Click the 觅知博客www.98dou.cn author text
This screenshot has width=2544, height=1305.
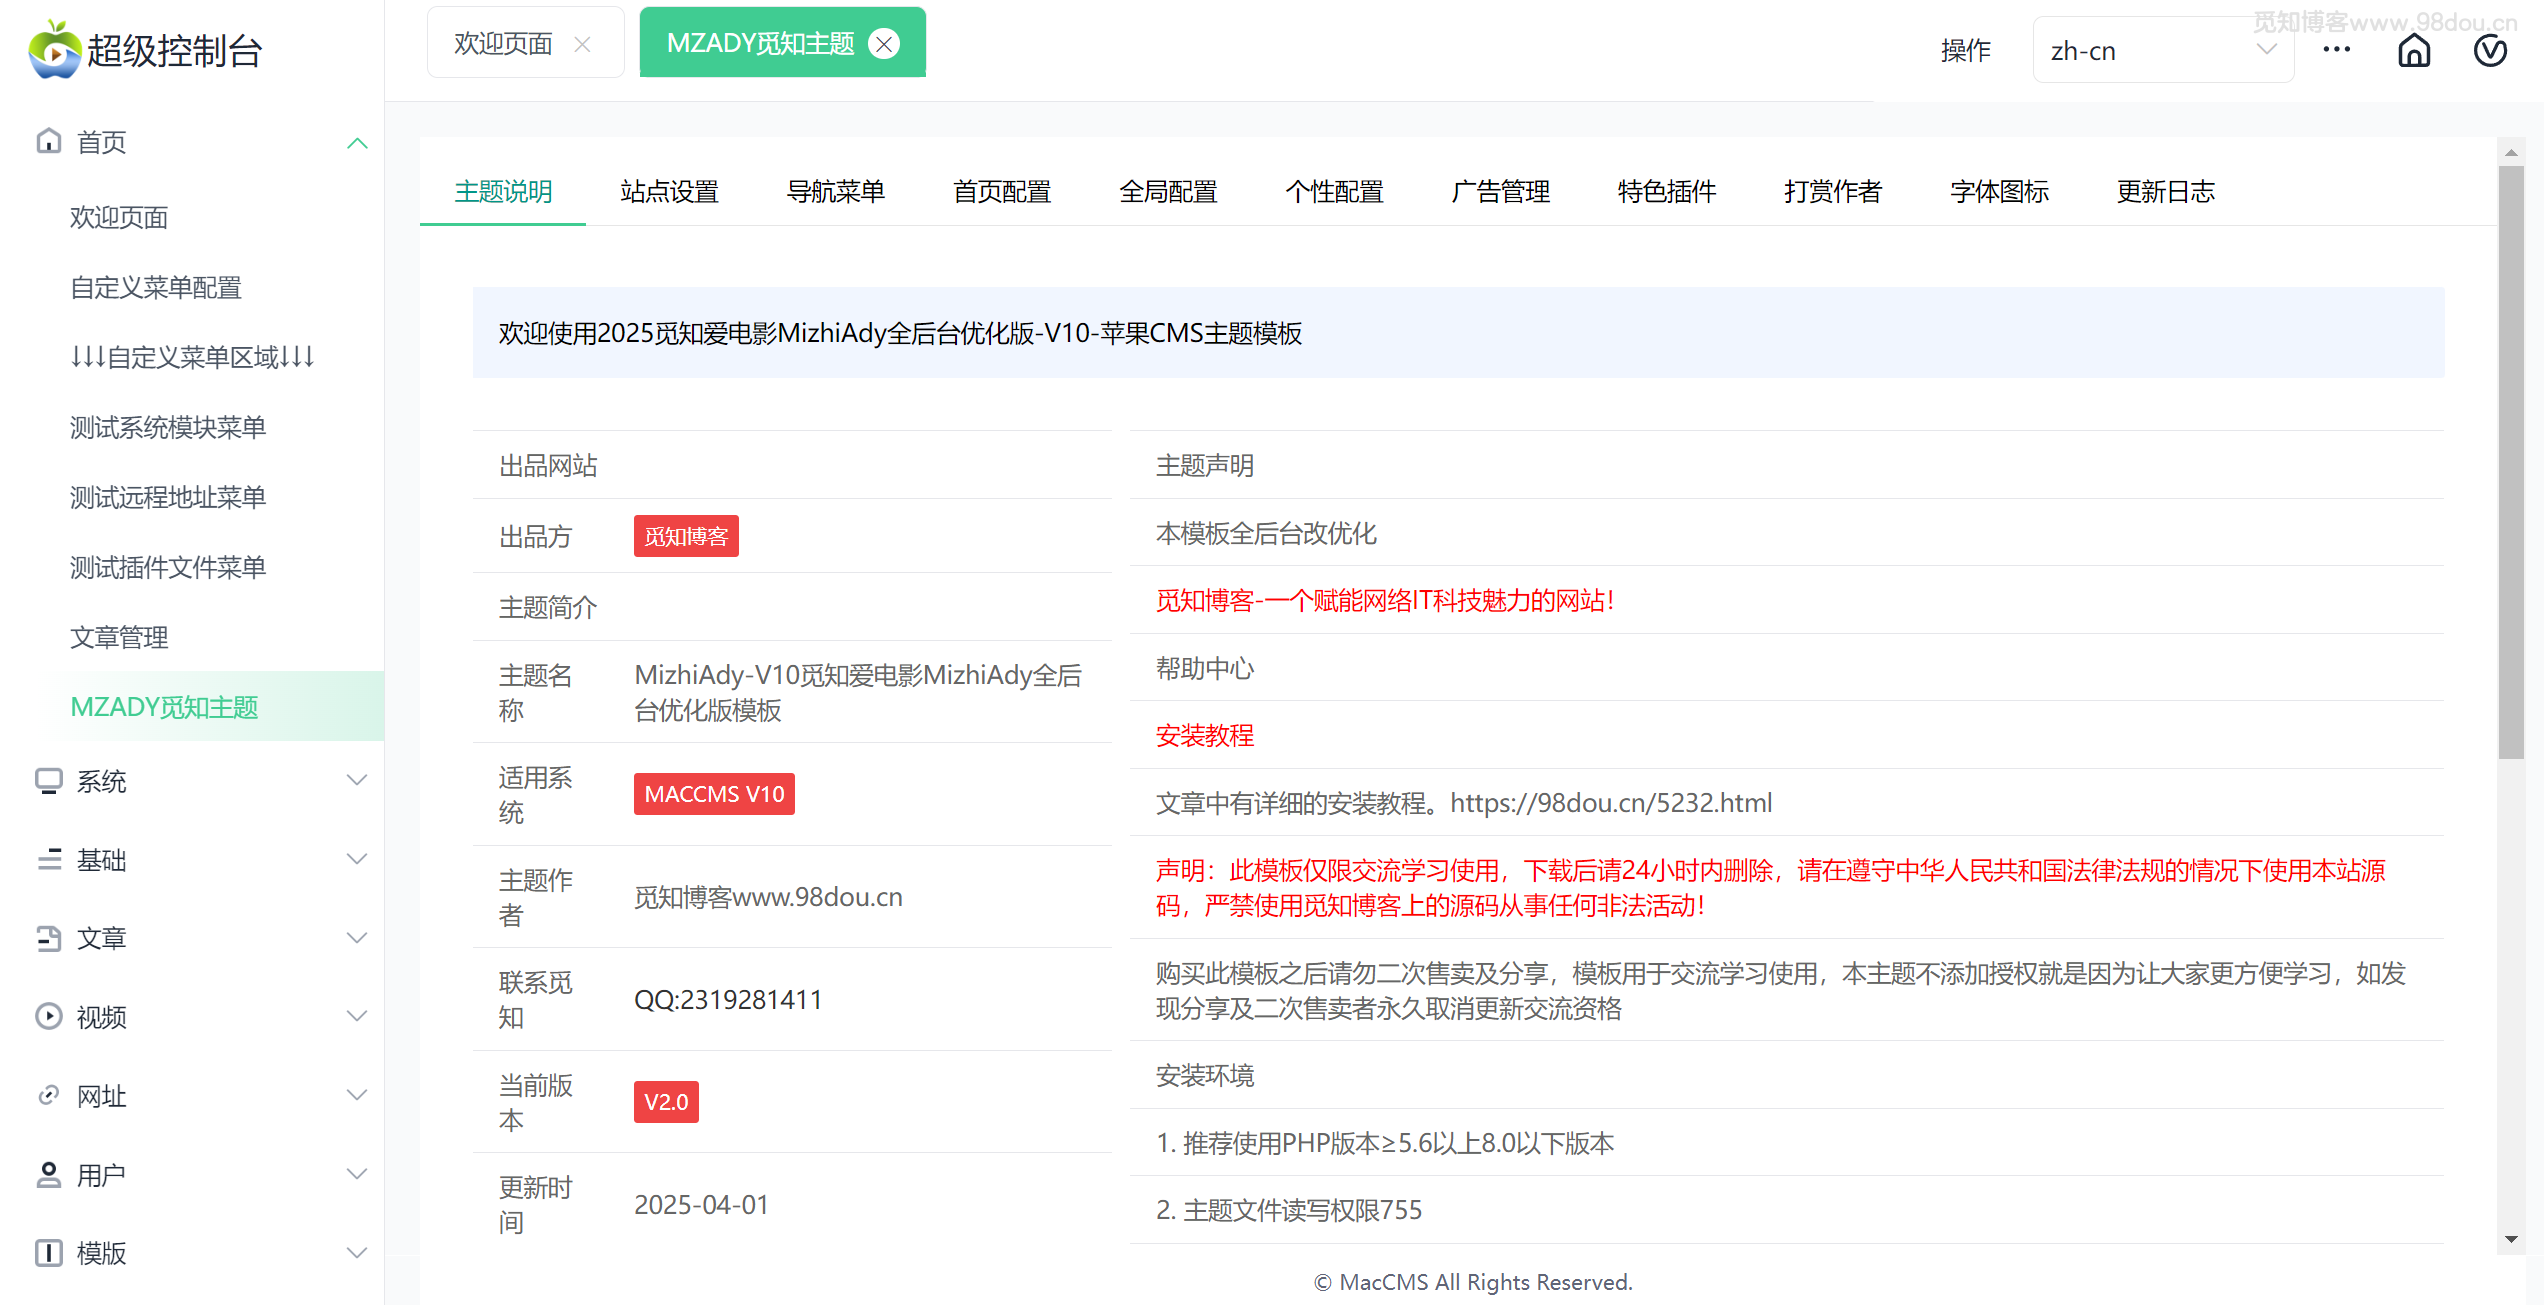pos(768,897)
